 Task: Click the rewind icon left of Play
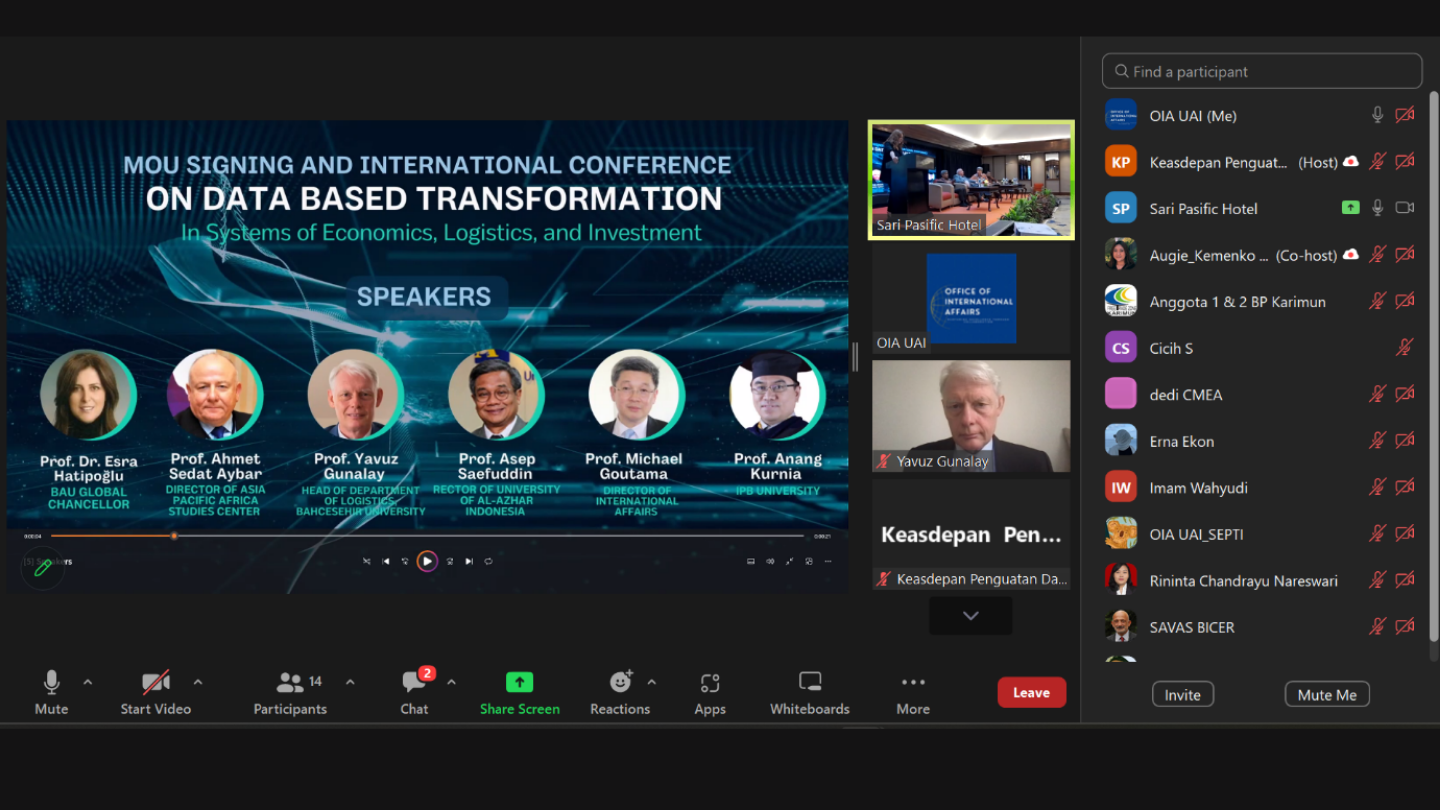coord(405,561)
